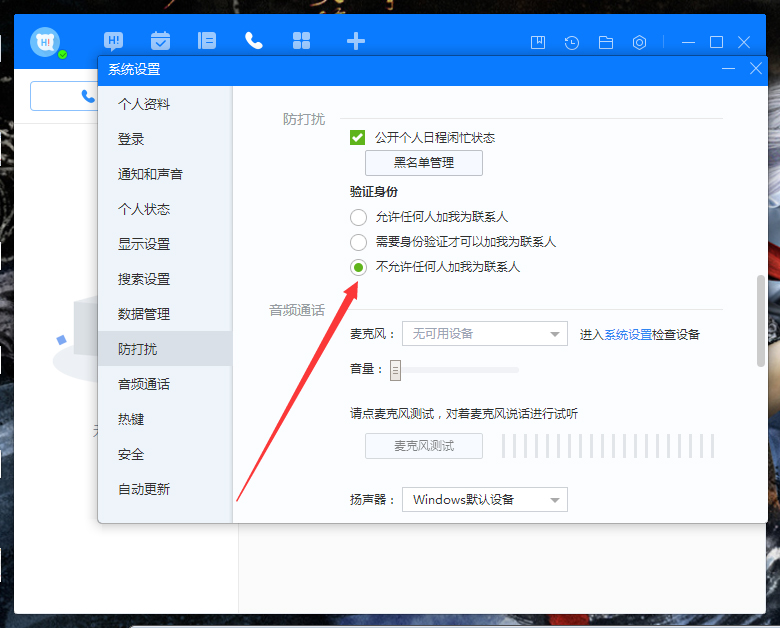Uncheck 公开个人日程闲忙状态 checkbox
The height and width of the screenshot is (628, 780).
click(x=357, y=137)
